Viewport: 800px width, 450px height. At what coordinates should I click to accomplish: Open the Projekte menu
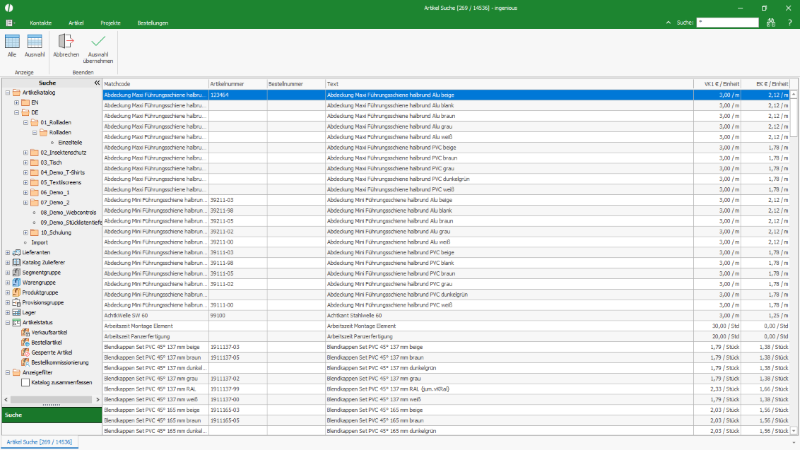coord(110,23)
